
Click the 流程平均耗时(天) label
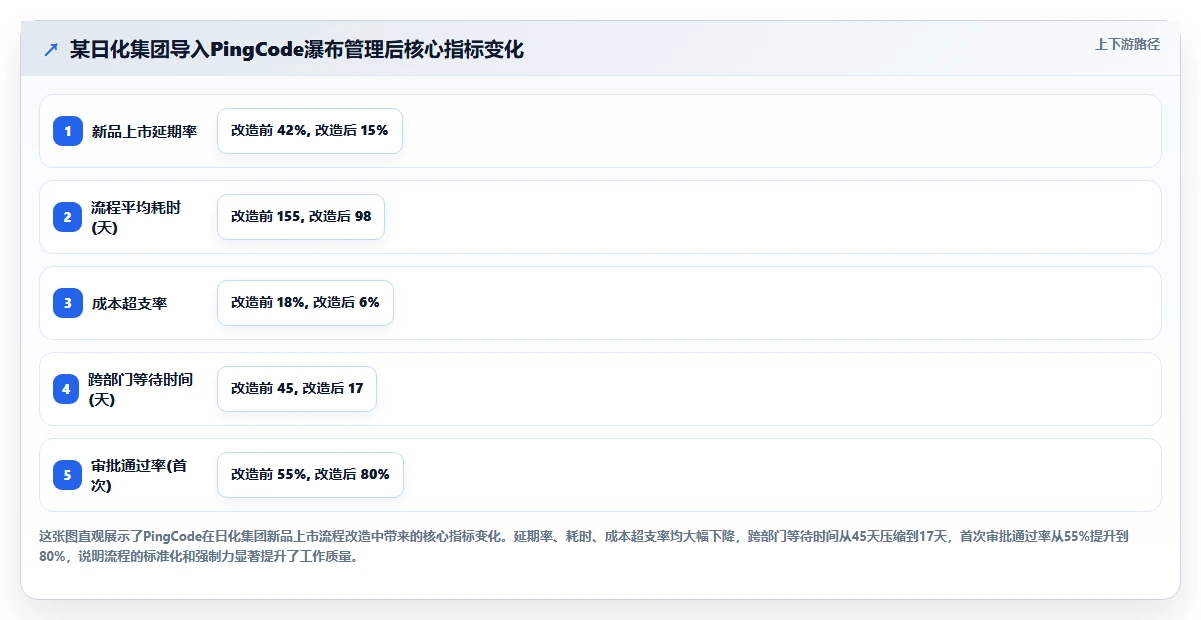point(136,217)
